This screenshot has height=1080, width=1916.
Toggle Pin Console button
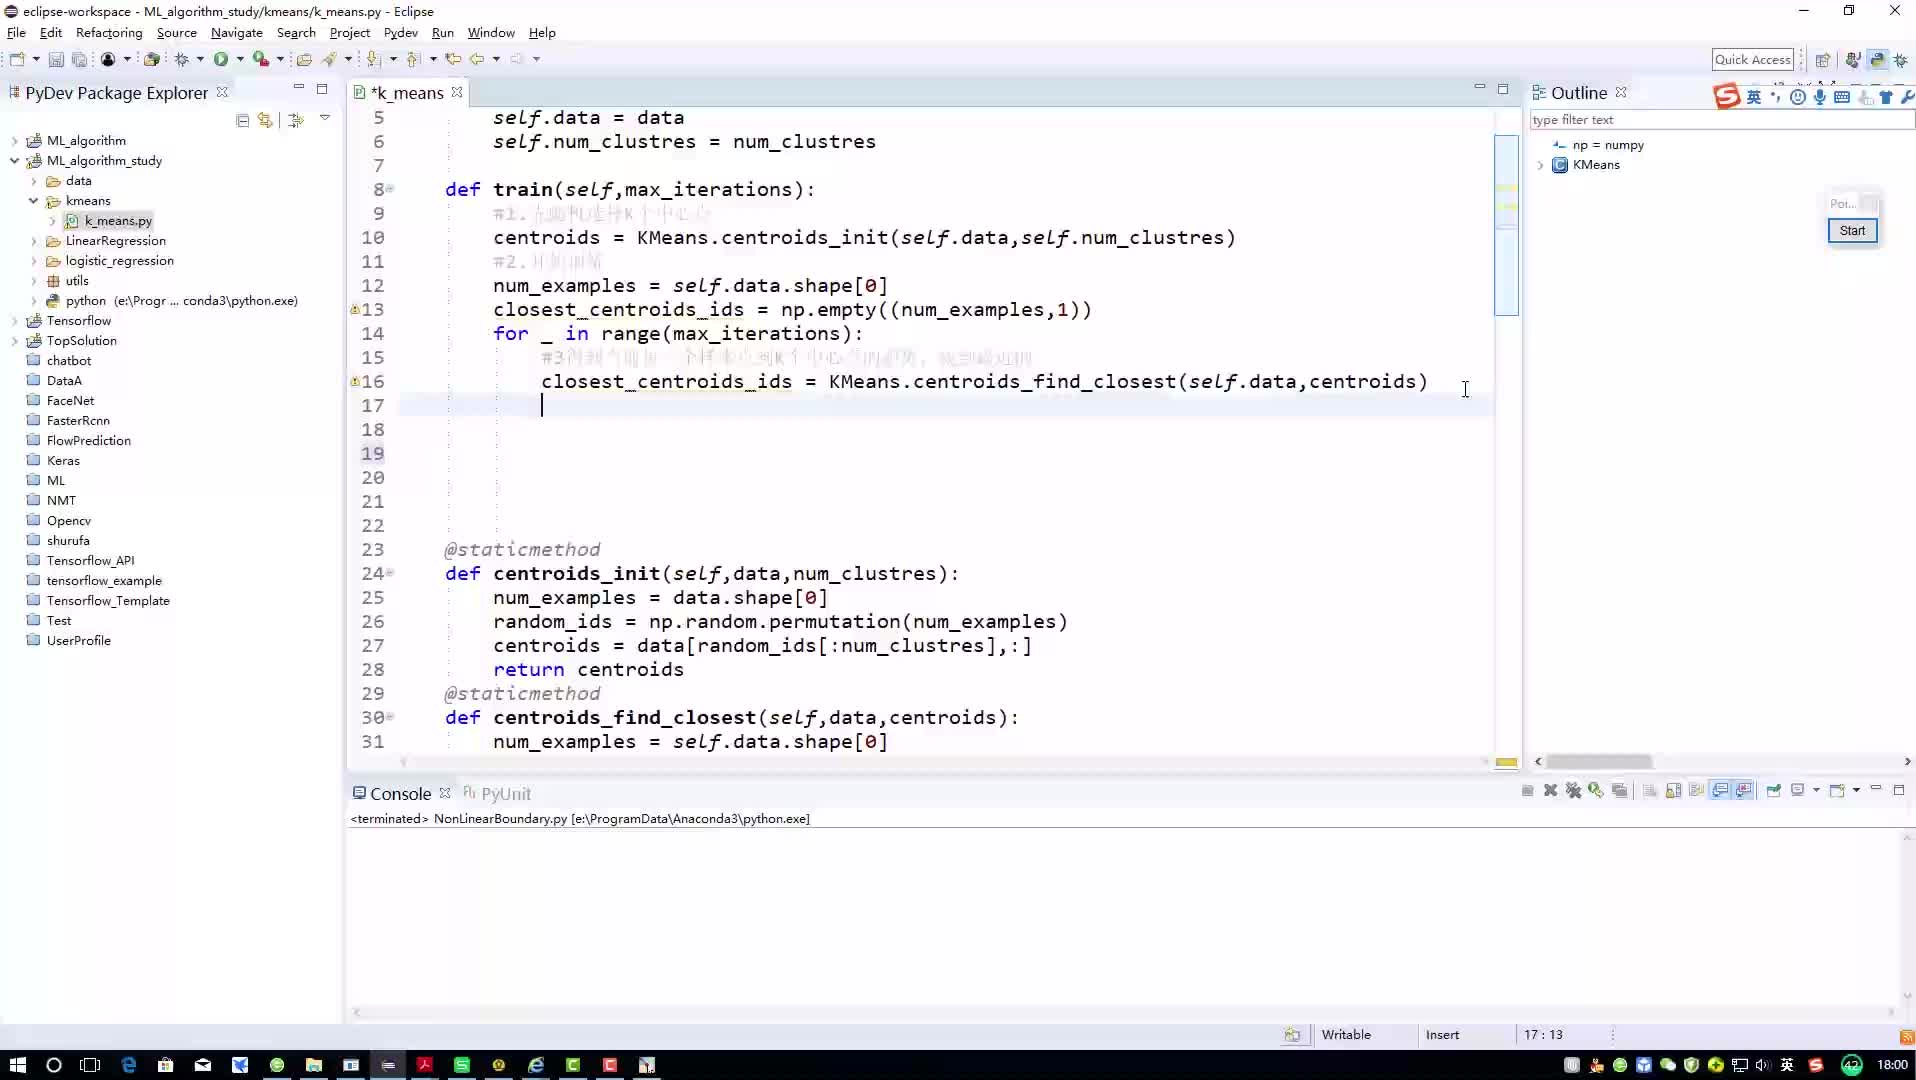pos(1773,790)
